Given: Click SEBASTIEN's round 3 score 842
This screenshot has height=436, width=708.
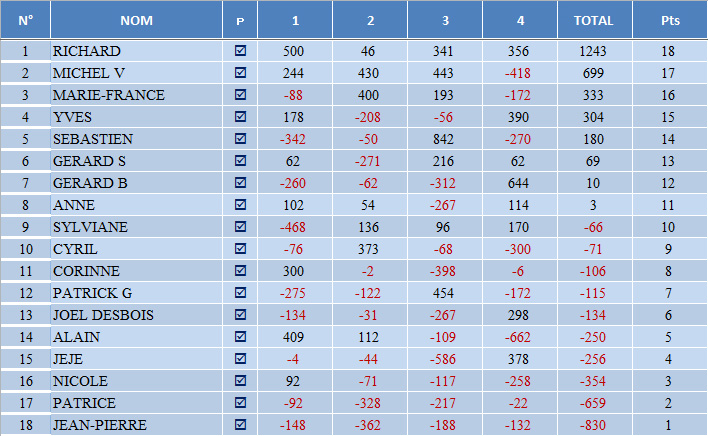Looking at the screenshot, I should click(x=443, y=139).
